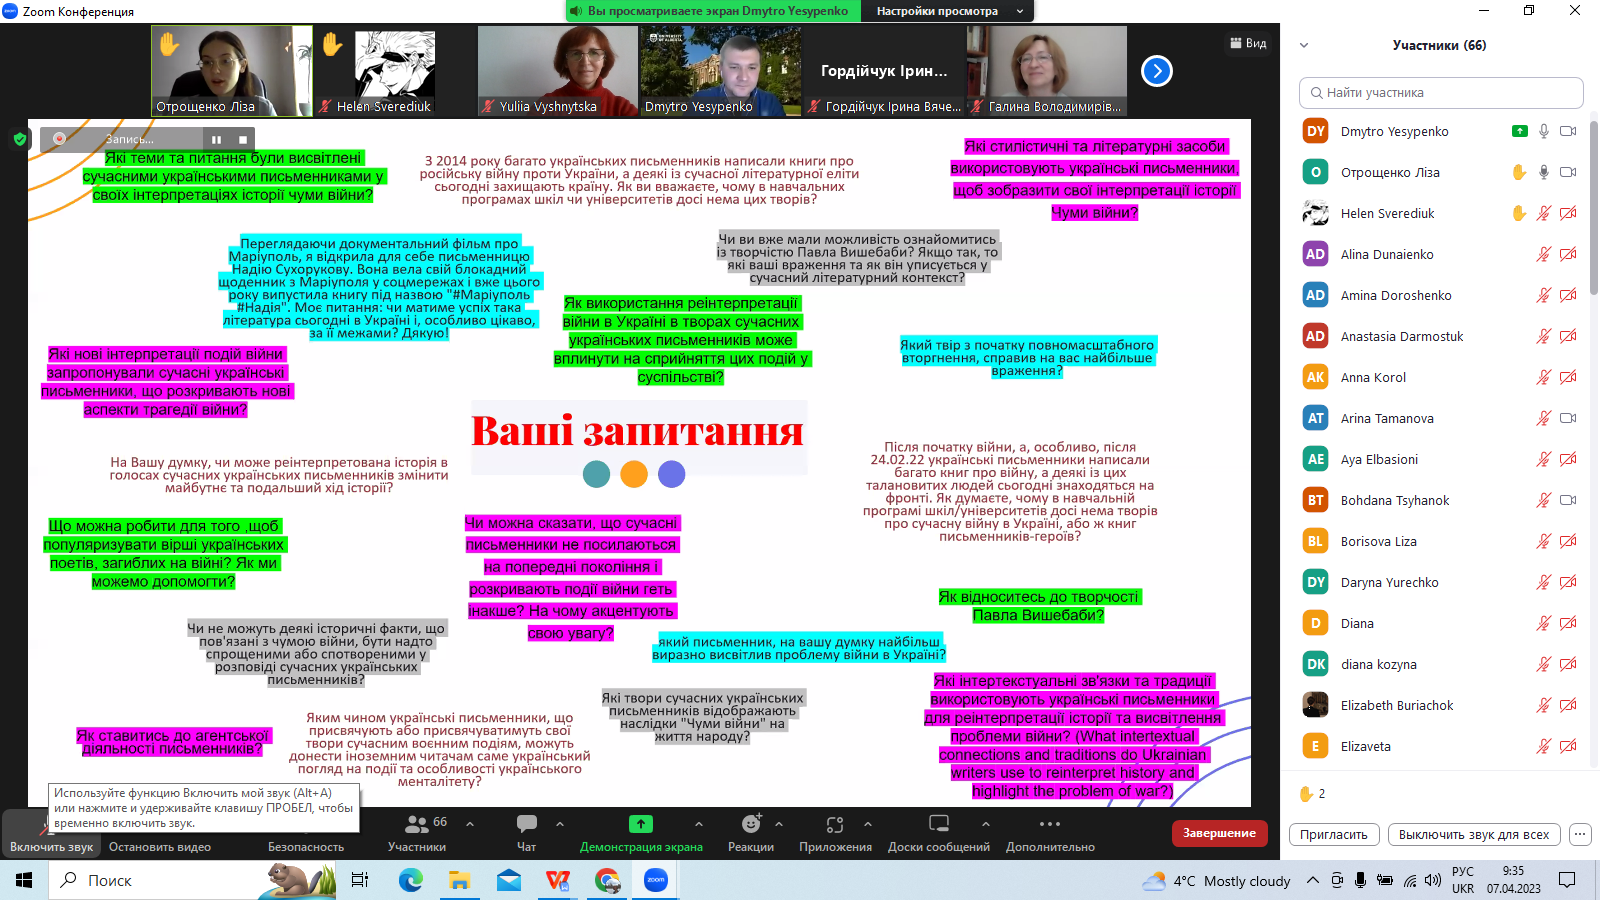Open the Security (Безопасность) toolbar item
Viewport: 1600px width, 900px height.
[305, 846]
